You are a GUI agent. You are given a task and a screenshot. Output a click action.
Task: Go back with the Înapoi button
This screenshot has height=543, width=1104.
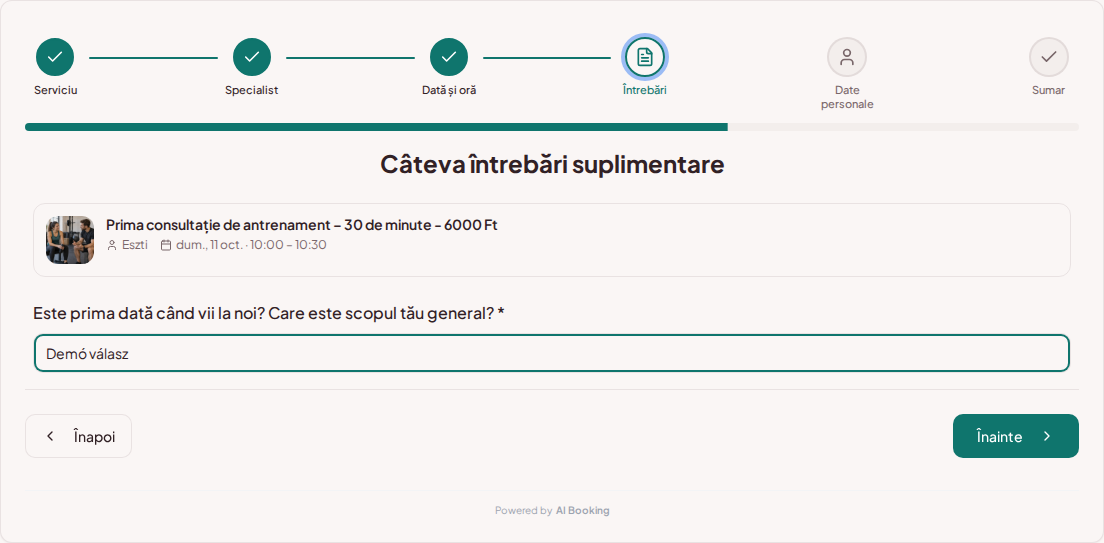[78, 436]
